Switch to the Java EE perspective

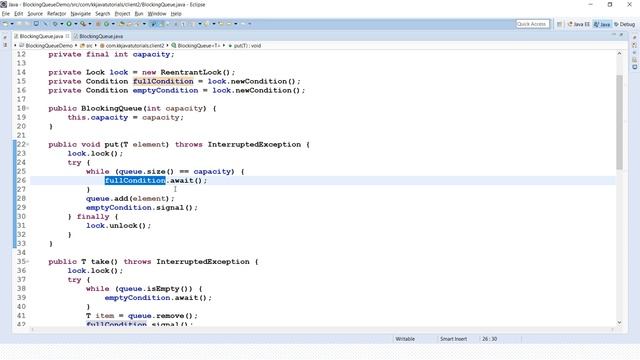tap(579, 24)
